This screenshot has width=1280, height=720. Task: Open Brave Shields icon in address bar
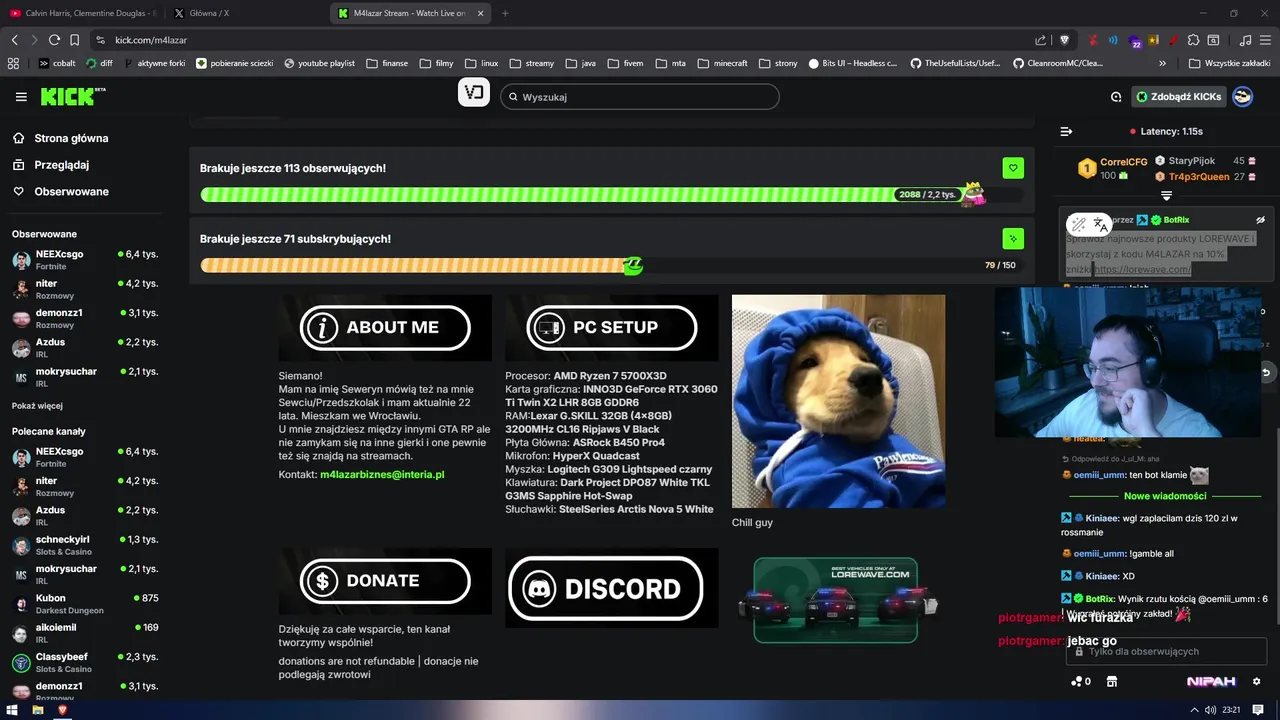click(1064, 40)
